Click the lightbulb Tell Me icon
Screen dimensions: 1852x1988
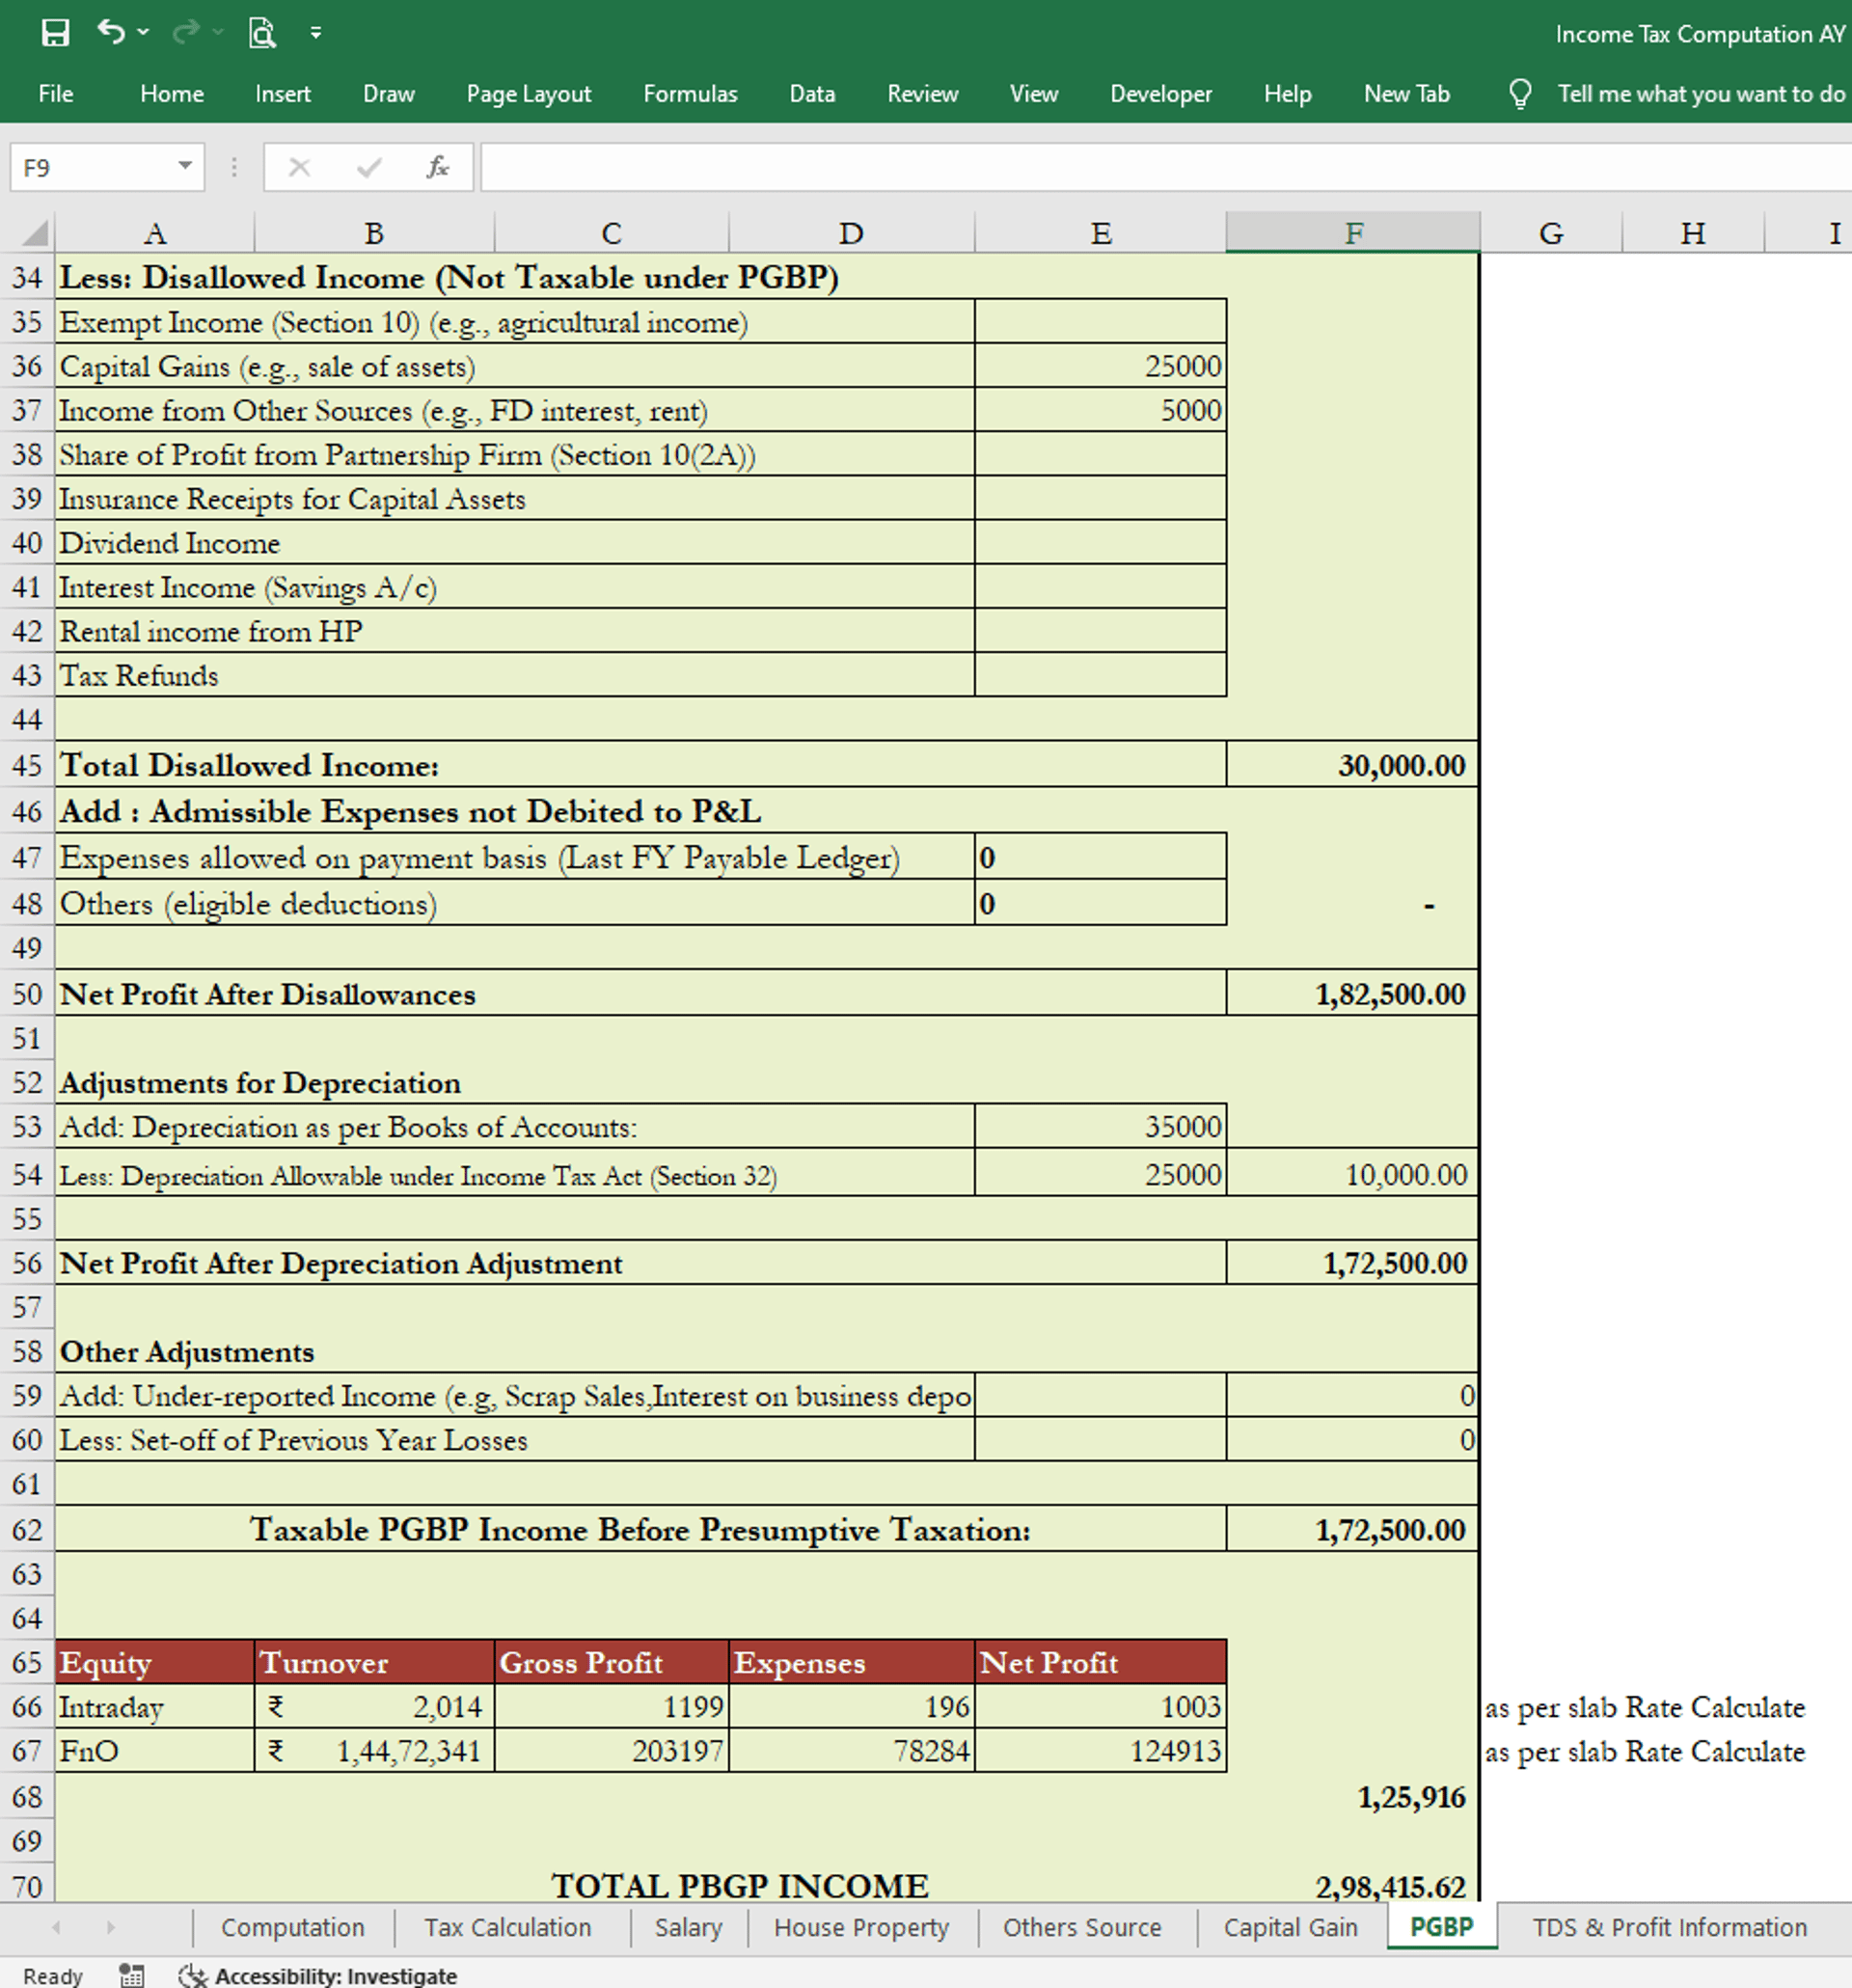coord(1519,94)
